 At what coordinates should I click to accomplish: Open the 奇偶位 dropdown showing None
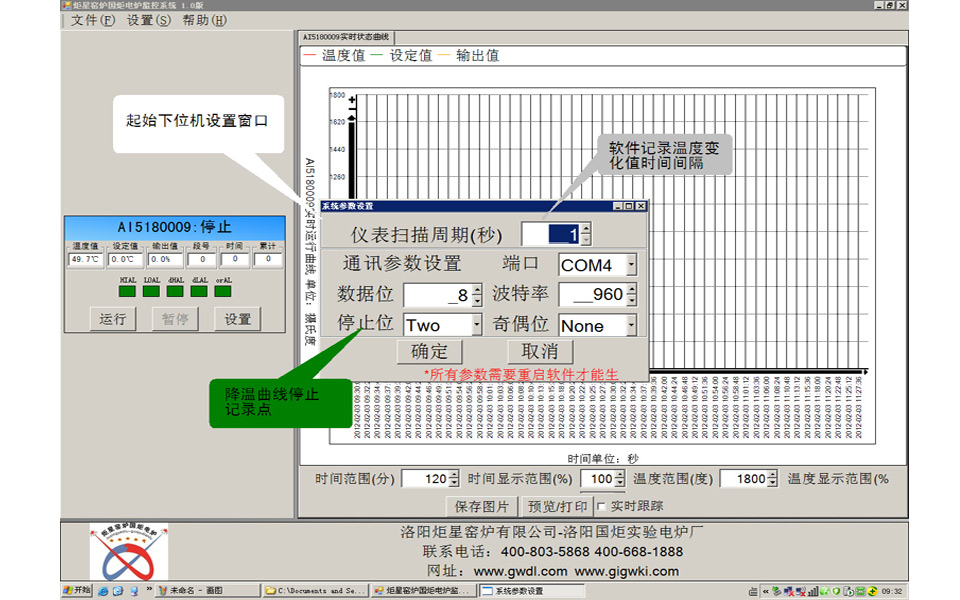[631, 325]
